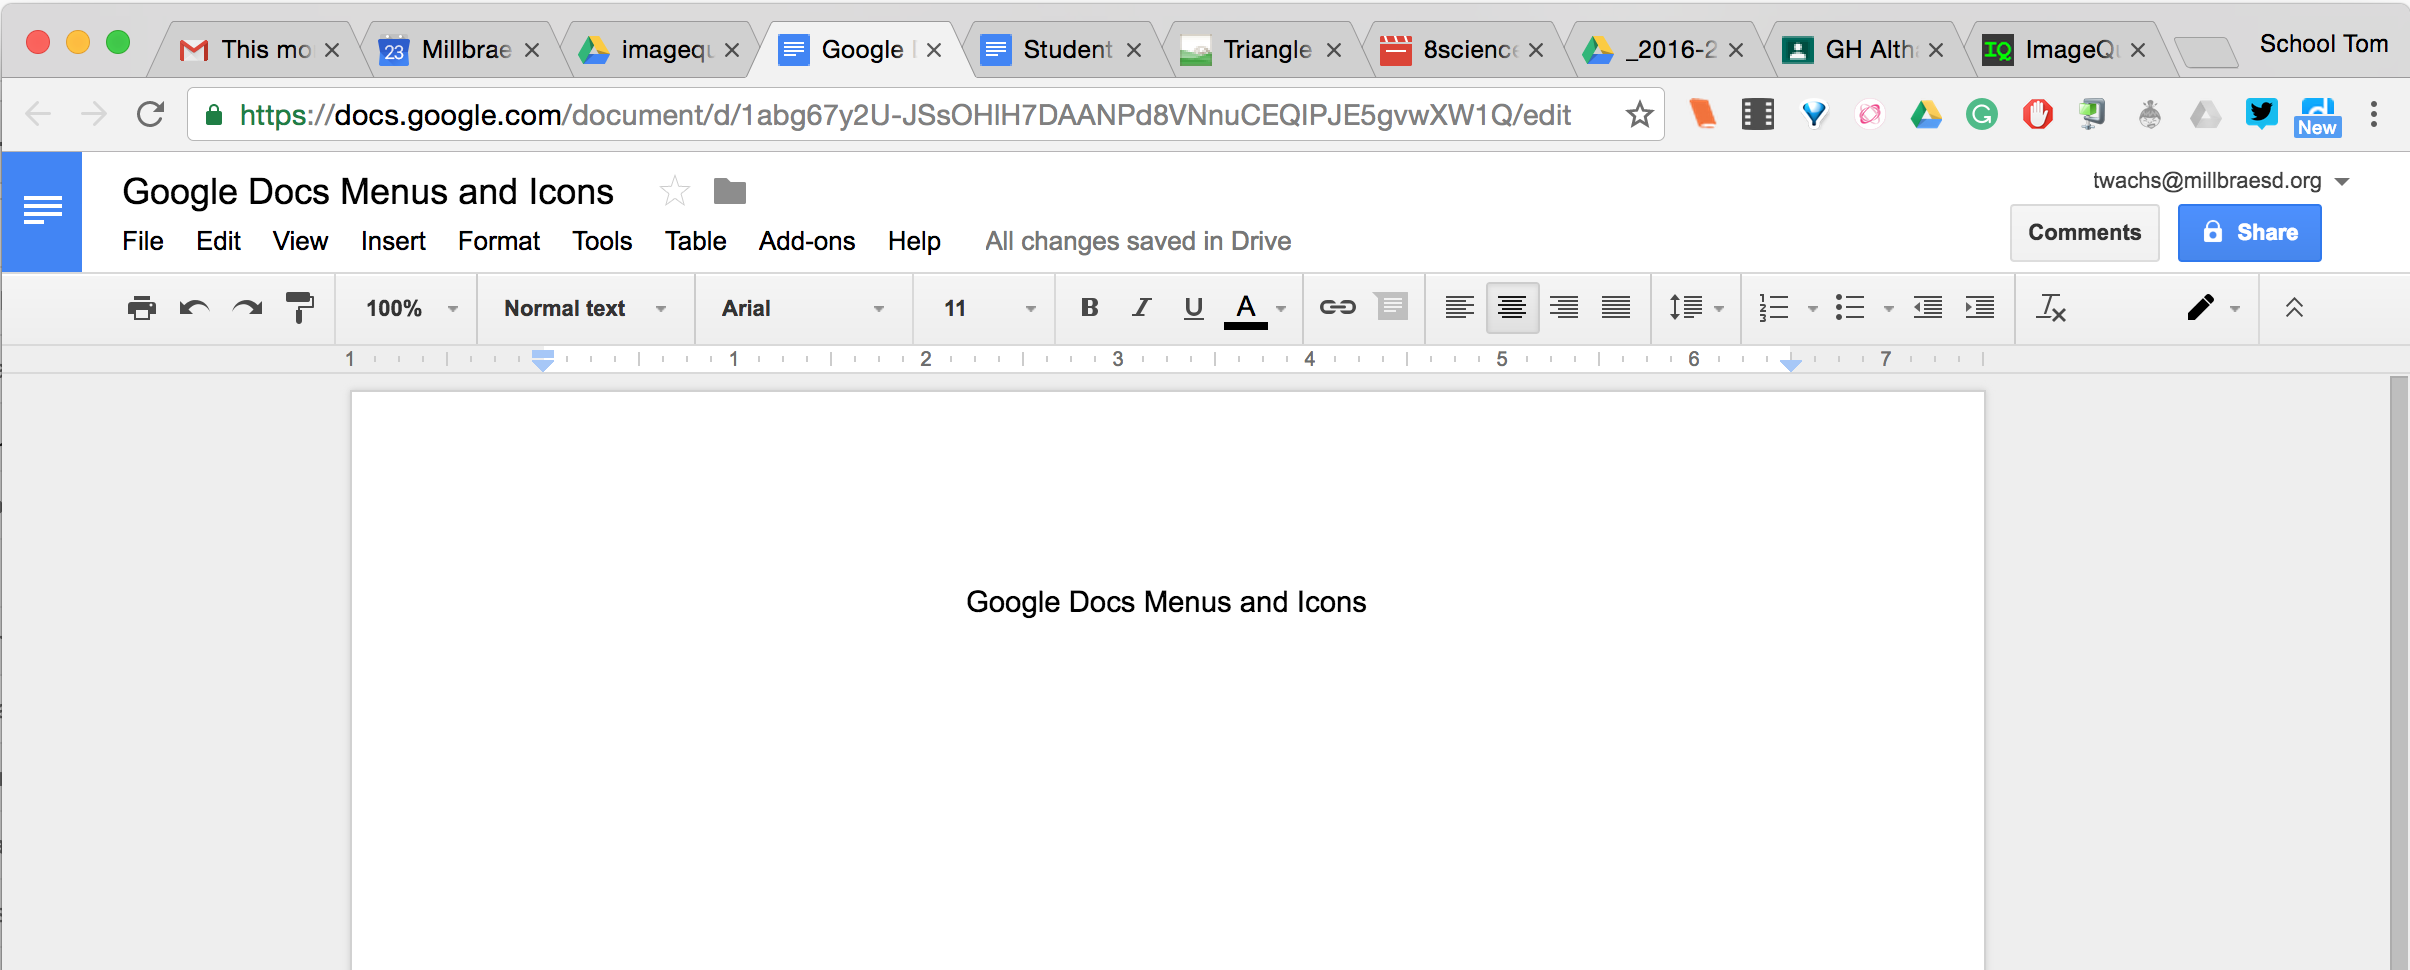Image resolution: width=2410 pixels, height=970 pixels.
Task: Star the document Google Docs Menus and Icons
Action: click(x=675, y=191)
